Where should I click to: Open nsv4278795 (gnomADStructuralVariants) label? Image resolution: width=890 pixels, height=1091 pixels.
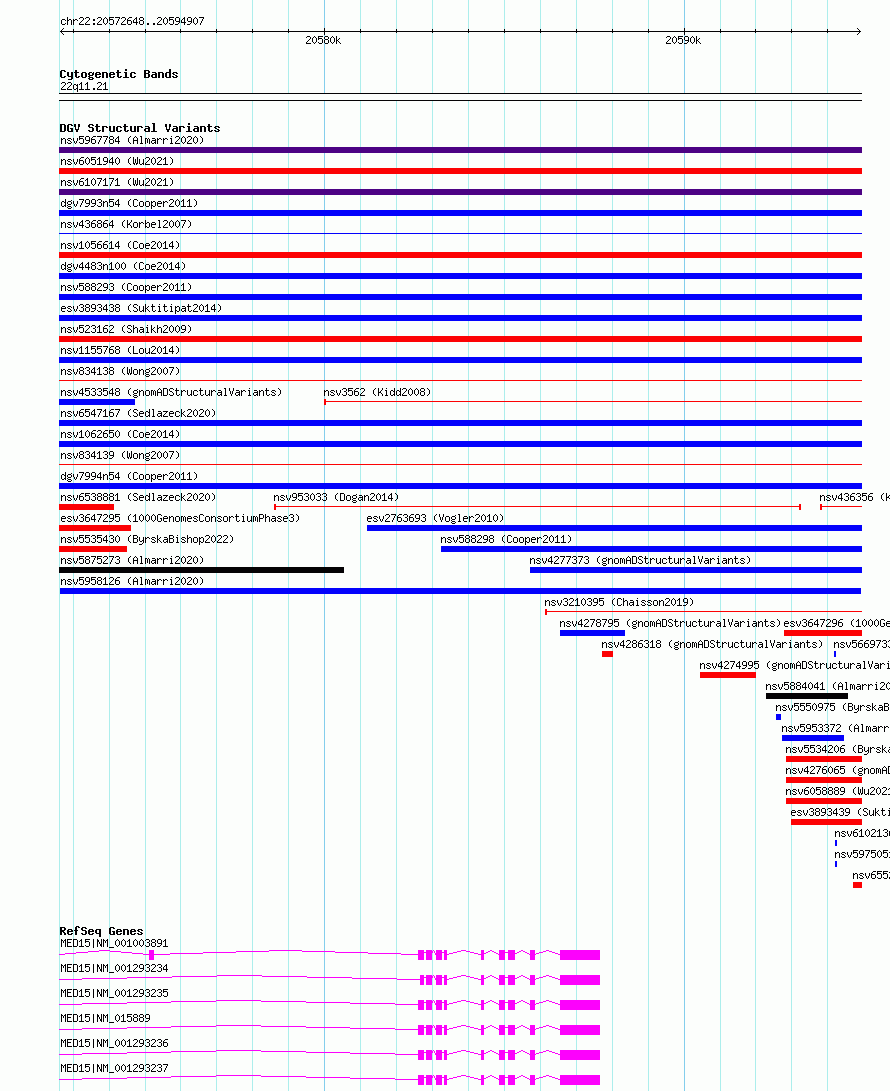(x=670, y=623)
